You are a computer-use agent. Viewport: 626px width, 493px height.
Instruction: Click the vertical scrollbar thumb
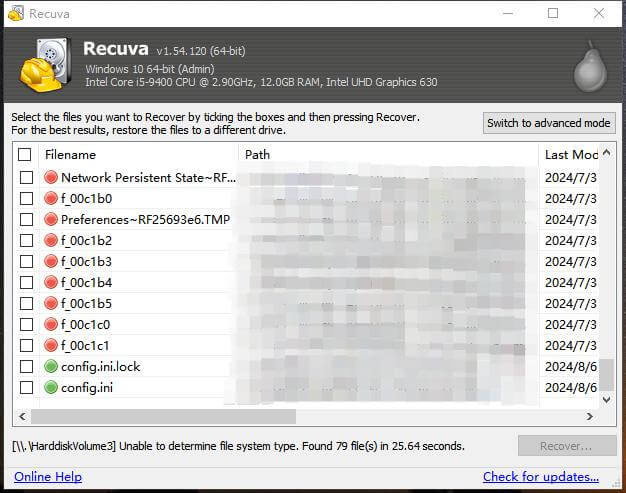(x=606, y=375)
